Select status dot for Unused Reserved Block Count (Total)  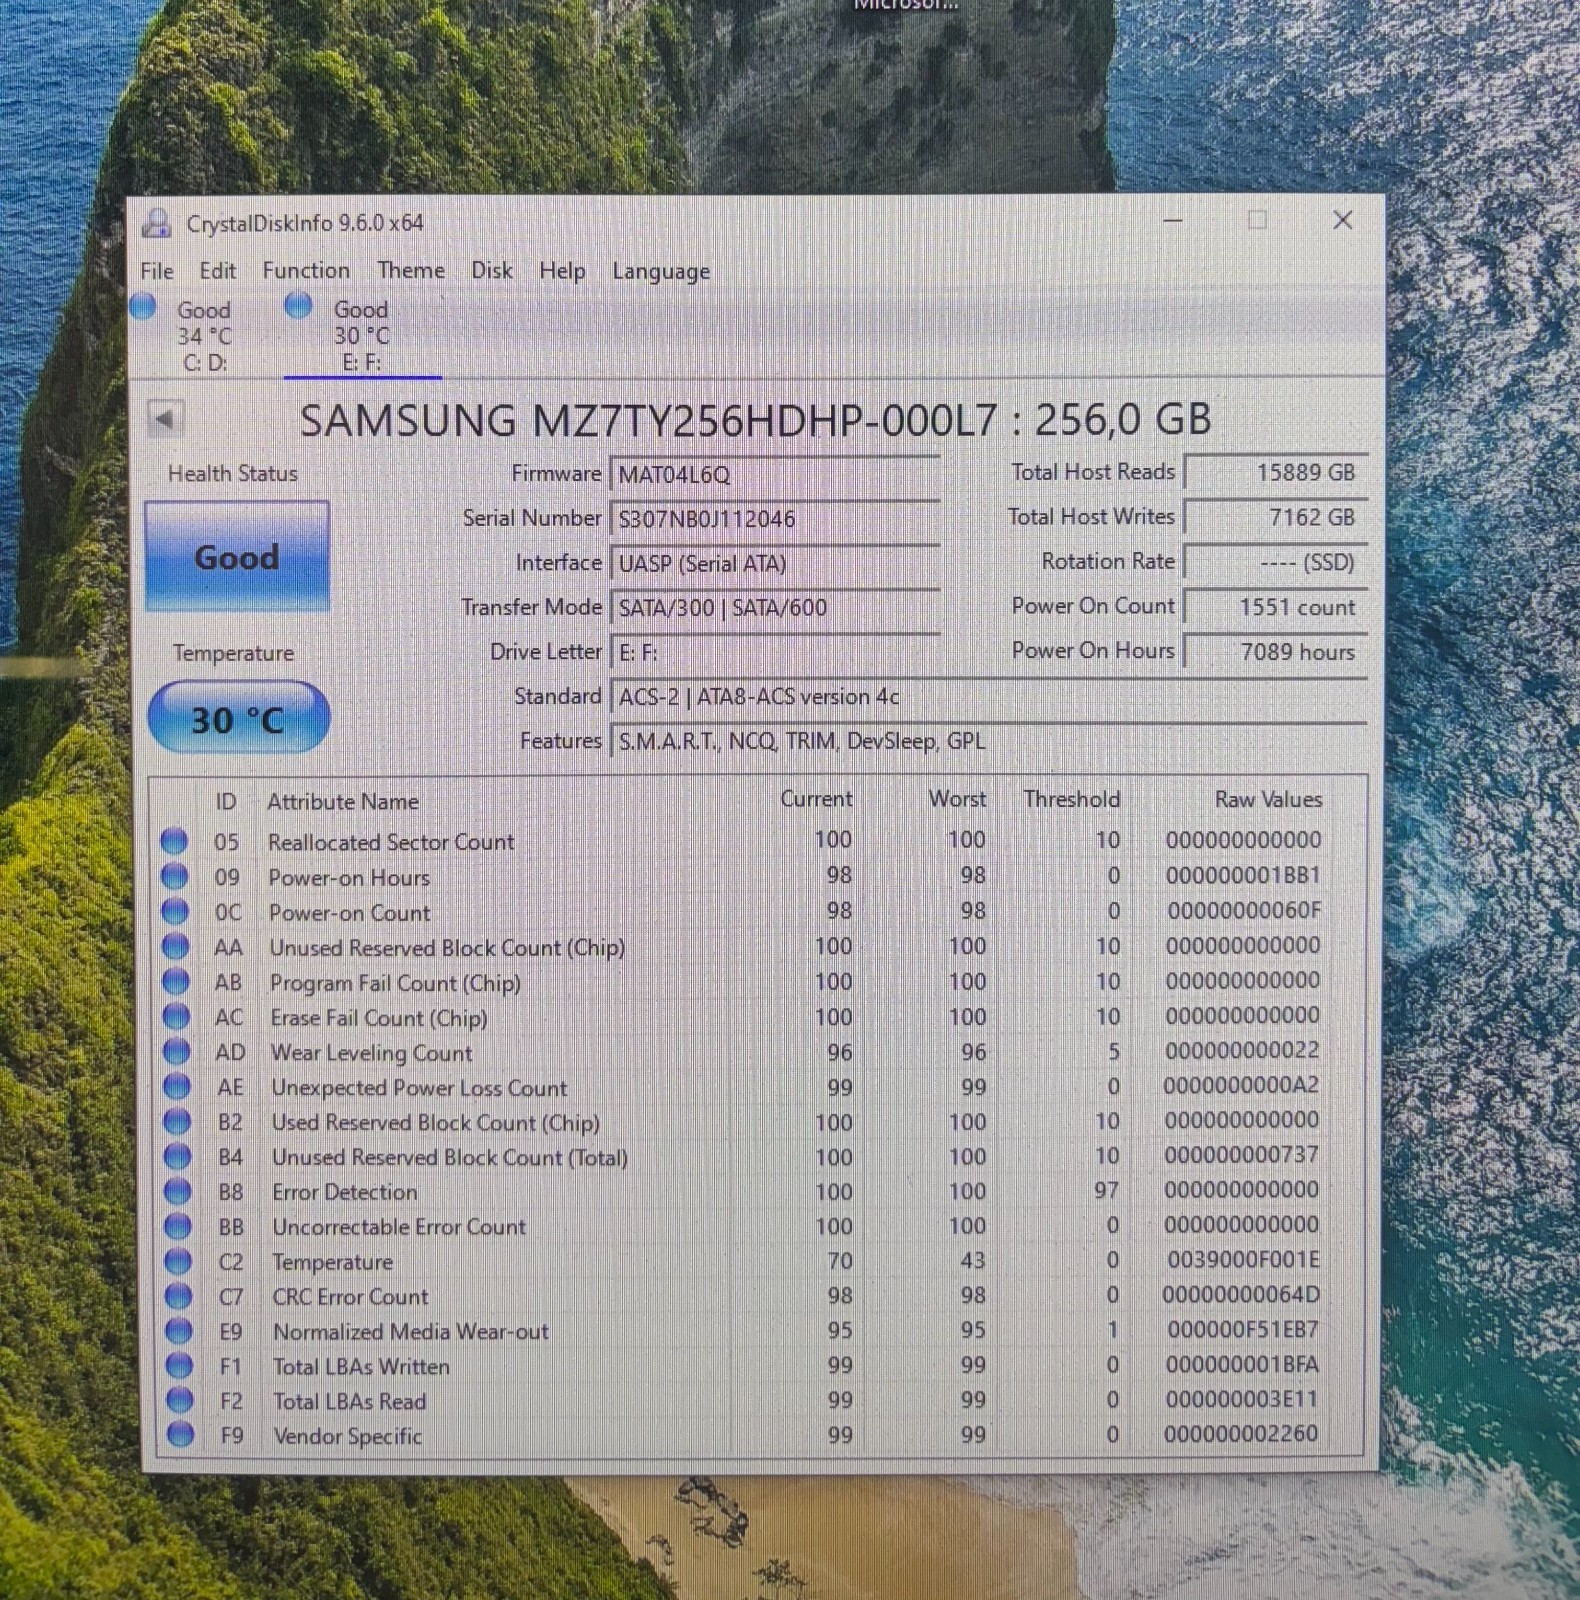[x=177, y=1156]
